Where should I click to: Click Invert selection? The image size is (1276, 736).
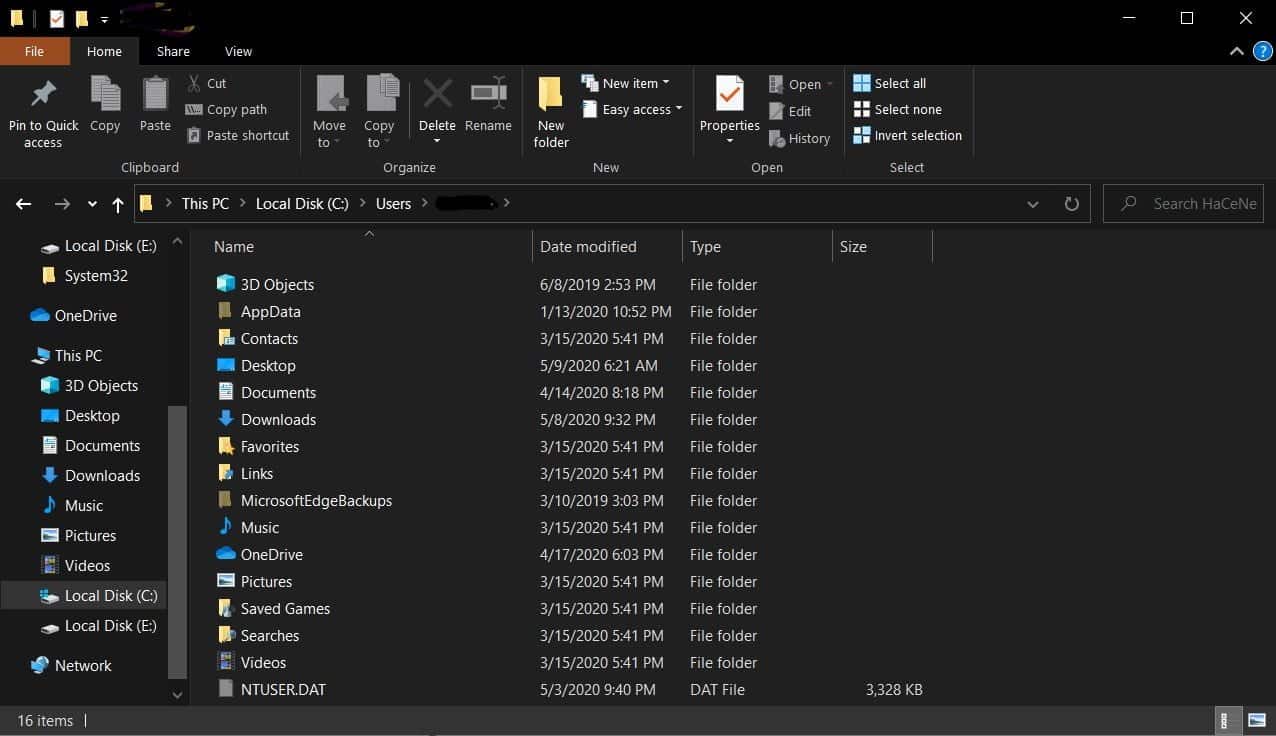point(908,135)
